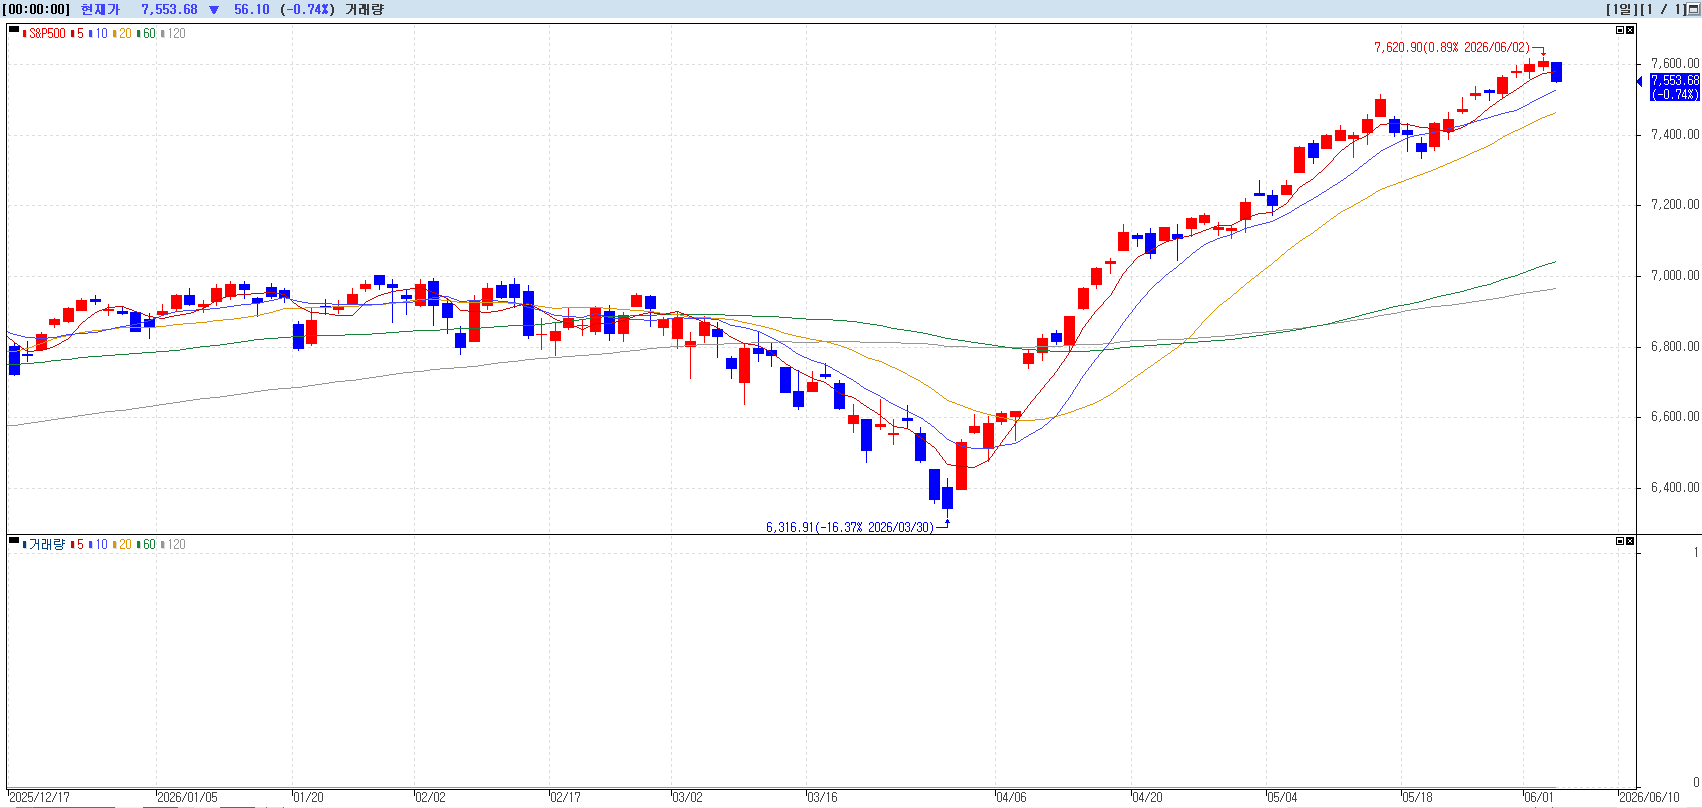Click the 04/06 date label
Screen dimensions: 1702x808
point(1011,797)
